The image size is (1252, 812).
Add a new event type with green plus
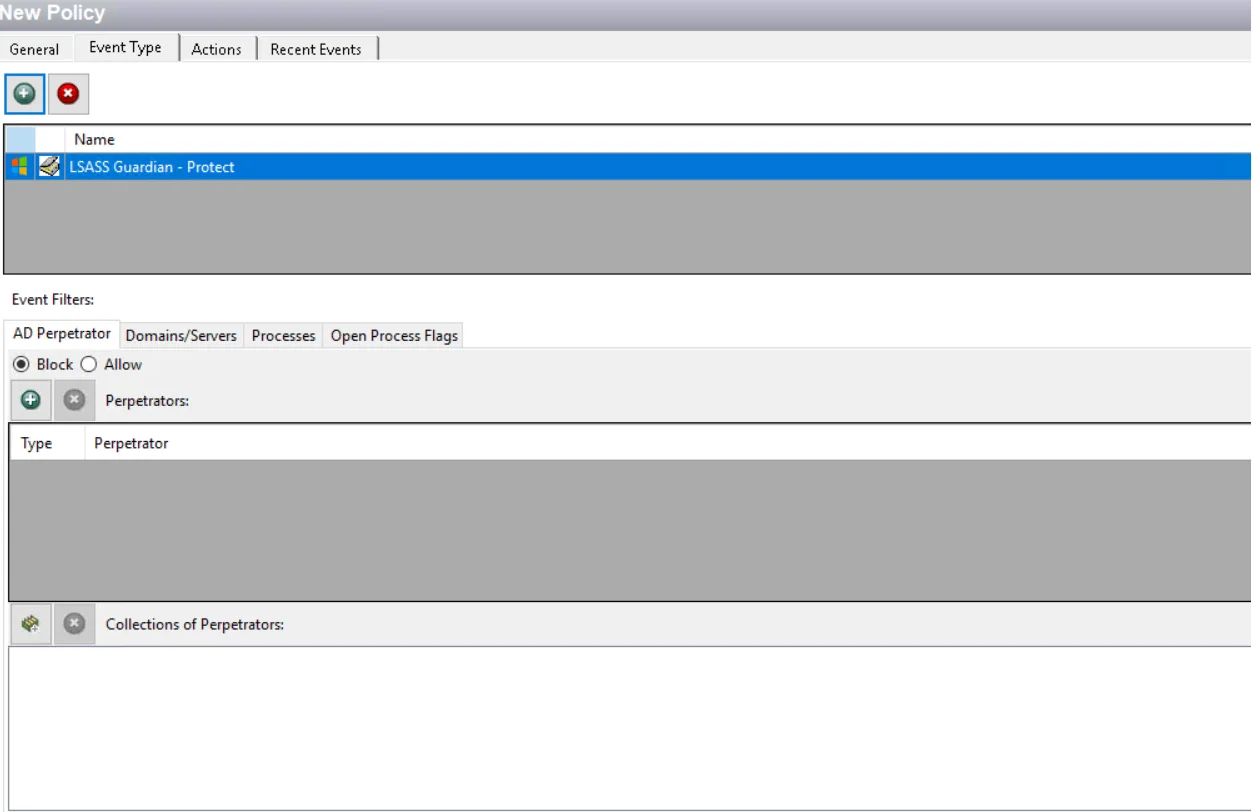pos(24,94)
